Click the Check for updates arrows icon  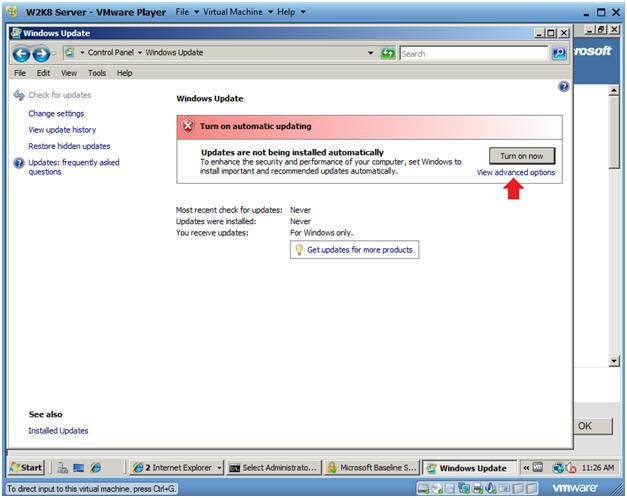point(19,95)
